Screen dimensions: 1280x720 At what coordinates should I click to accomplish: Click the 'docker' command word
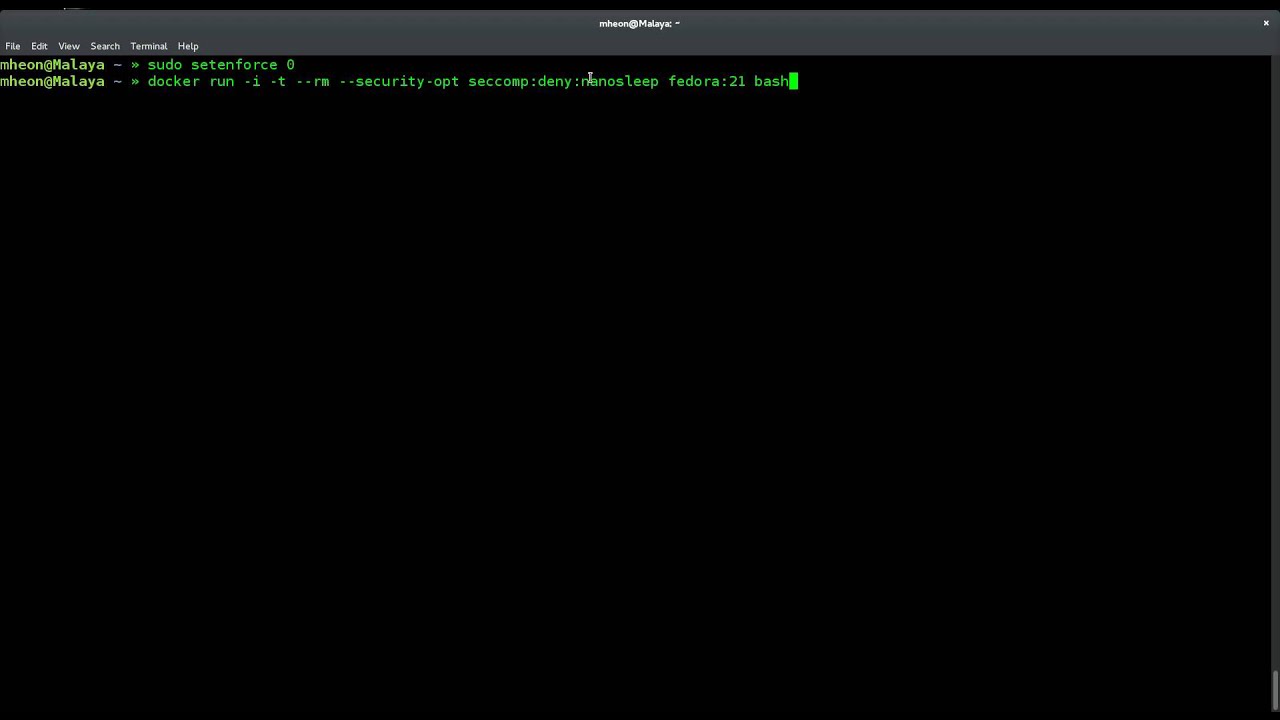click(174, 82)
